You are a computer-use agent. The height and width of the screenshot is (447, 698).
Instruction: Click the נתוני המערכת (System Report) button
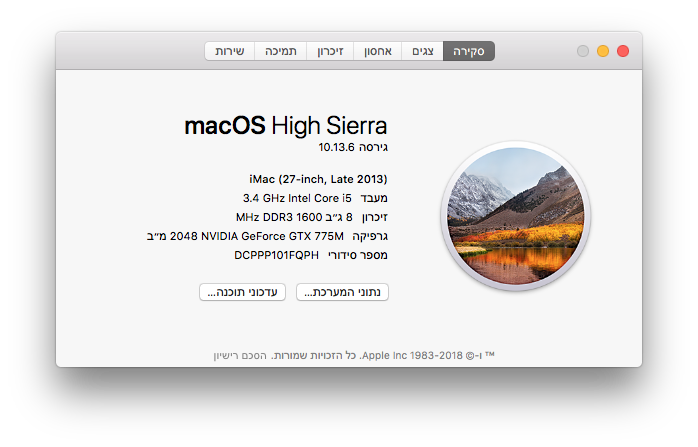pos(342,292)
